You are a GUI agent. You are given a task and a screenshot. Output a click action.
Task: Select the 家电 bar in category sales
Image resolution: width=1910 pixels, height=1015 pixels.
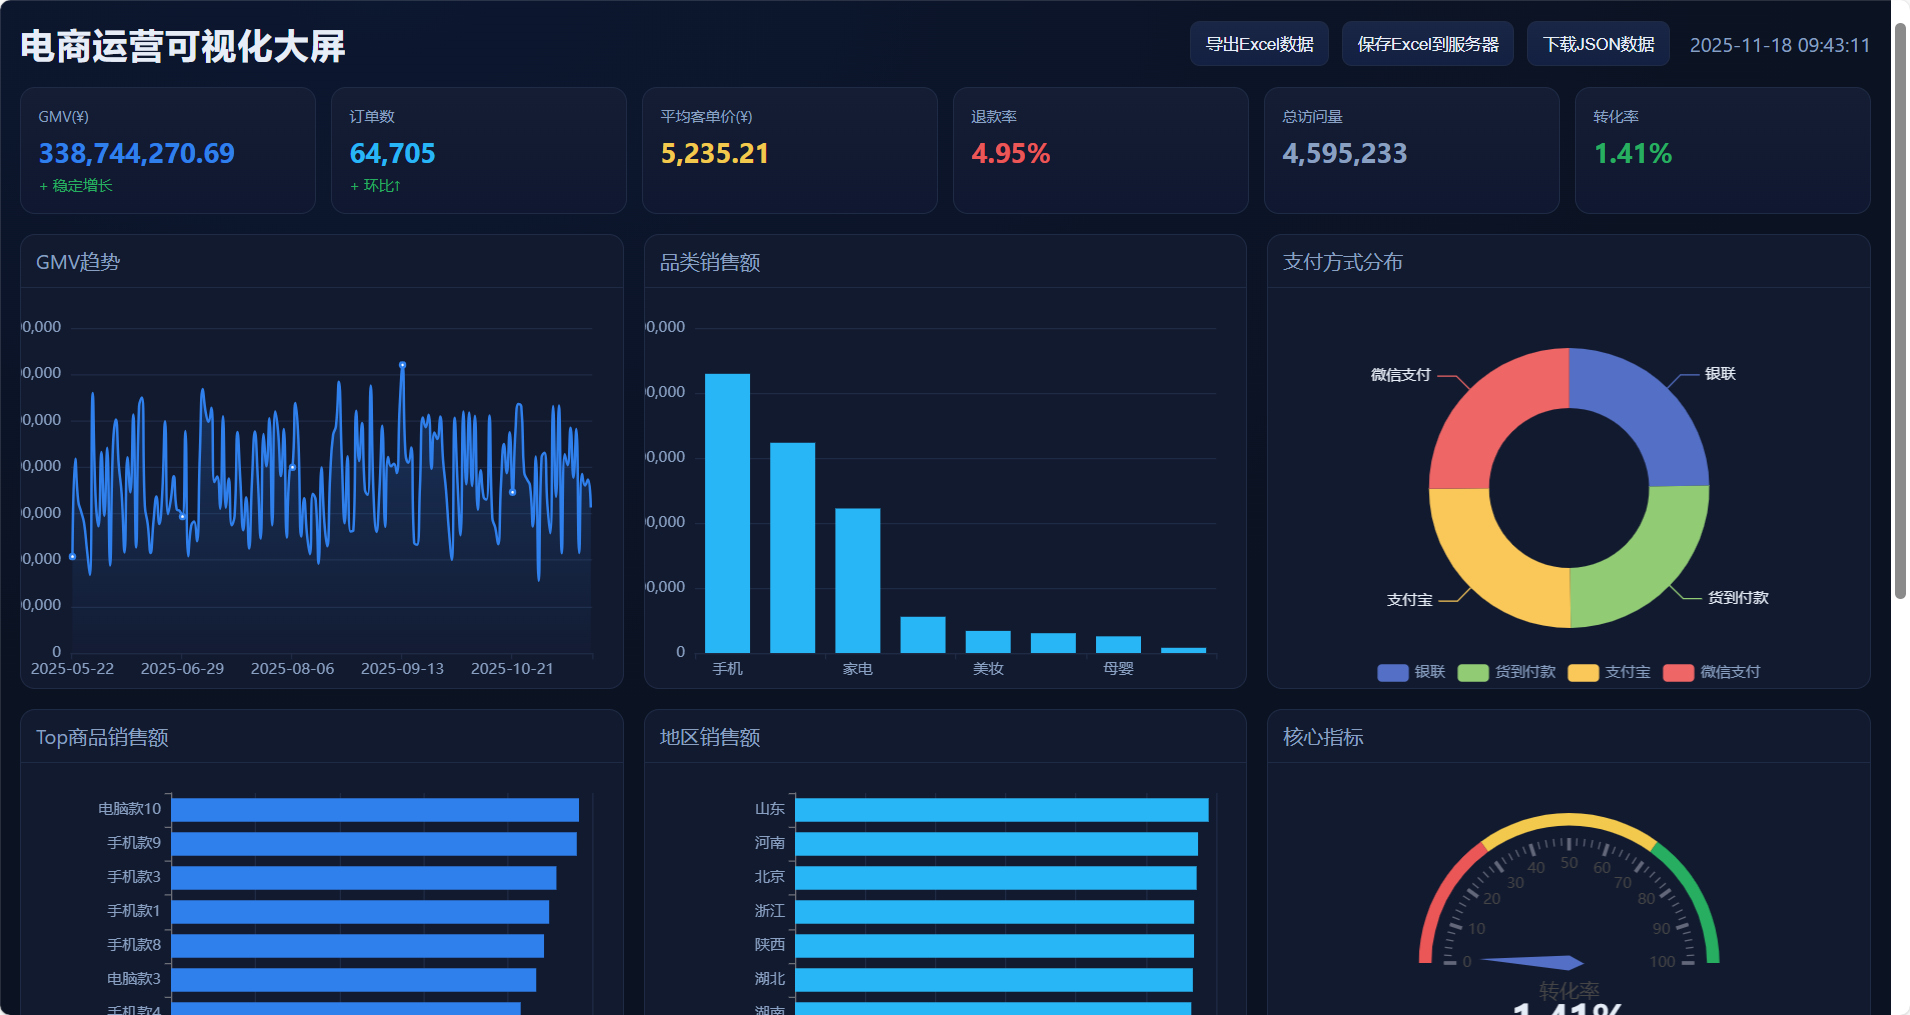coord(857,580)
